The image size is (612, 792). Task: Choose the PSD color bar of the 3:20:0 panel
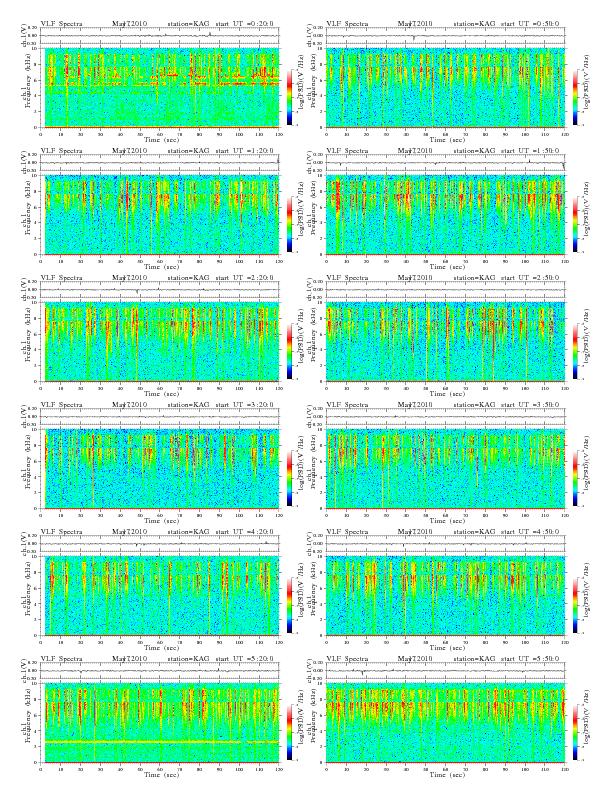[289, 479]
